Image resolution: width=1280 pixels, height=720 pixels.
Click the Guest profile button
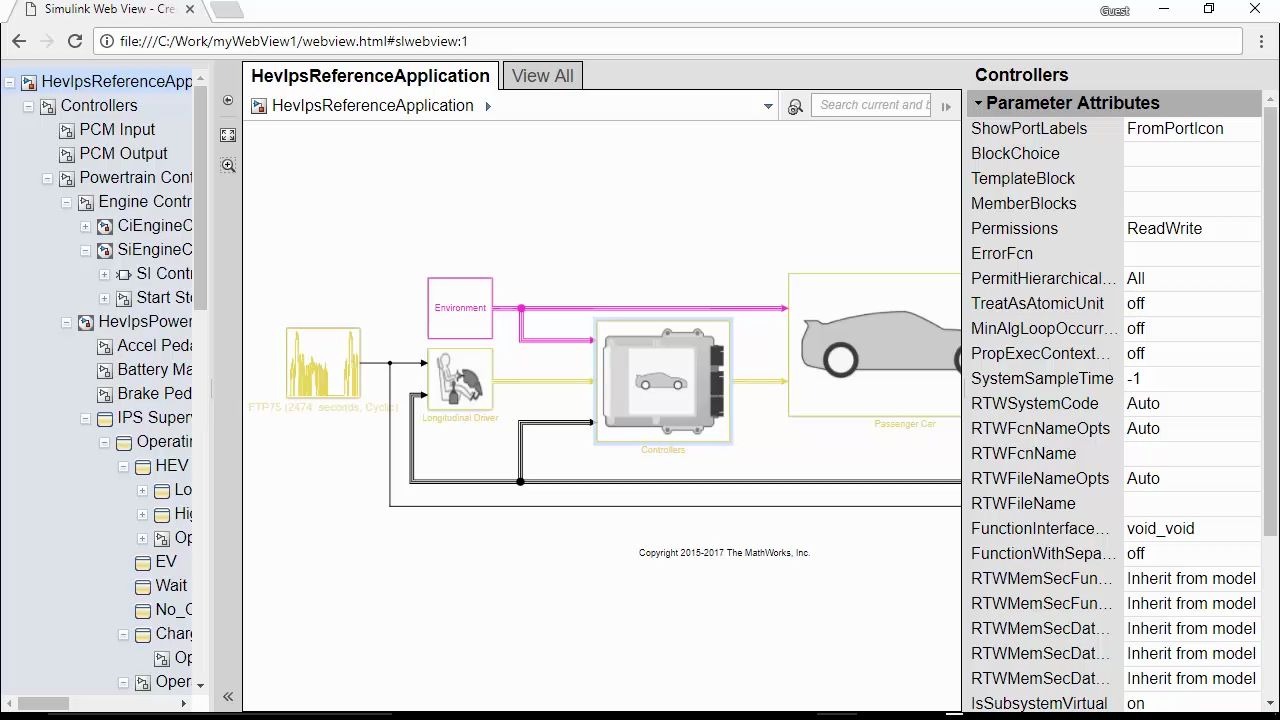[x=1115, y=11]
